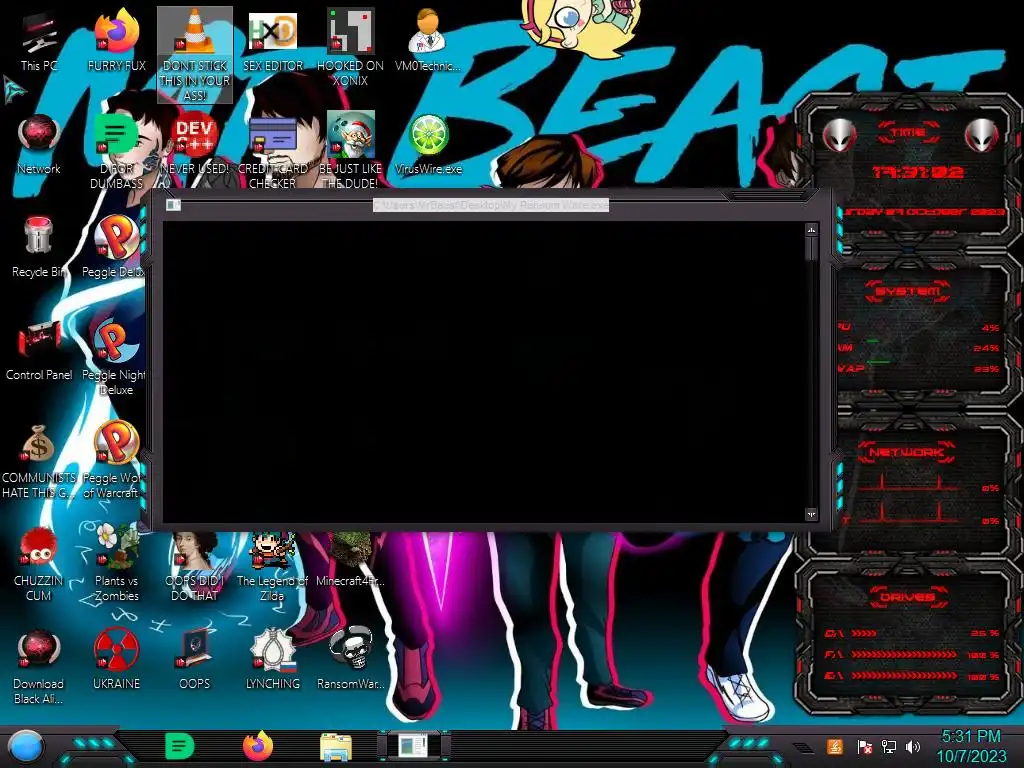
Task: Launch the RansomWar skull icon
Action: [x=350, y=660]
